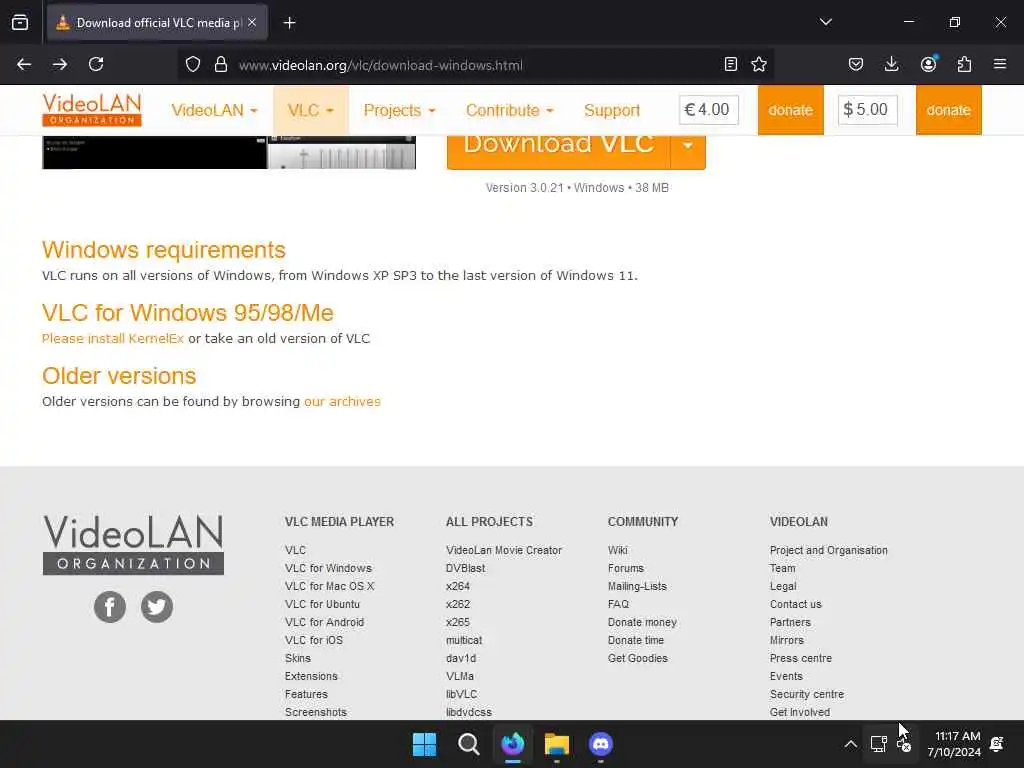Click the Download VLC button
This screenshot has width=1024, height=768.
[x=558, y=150]
